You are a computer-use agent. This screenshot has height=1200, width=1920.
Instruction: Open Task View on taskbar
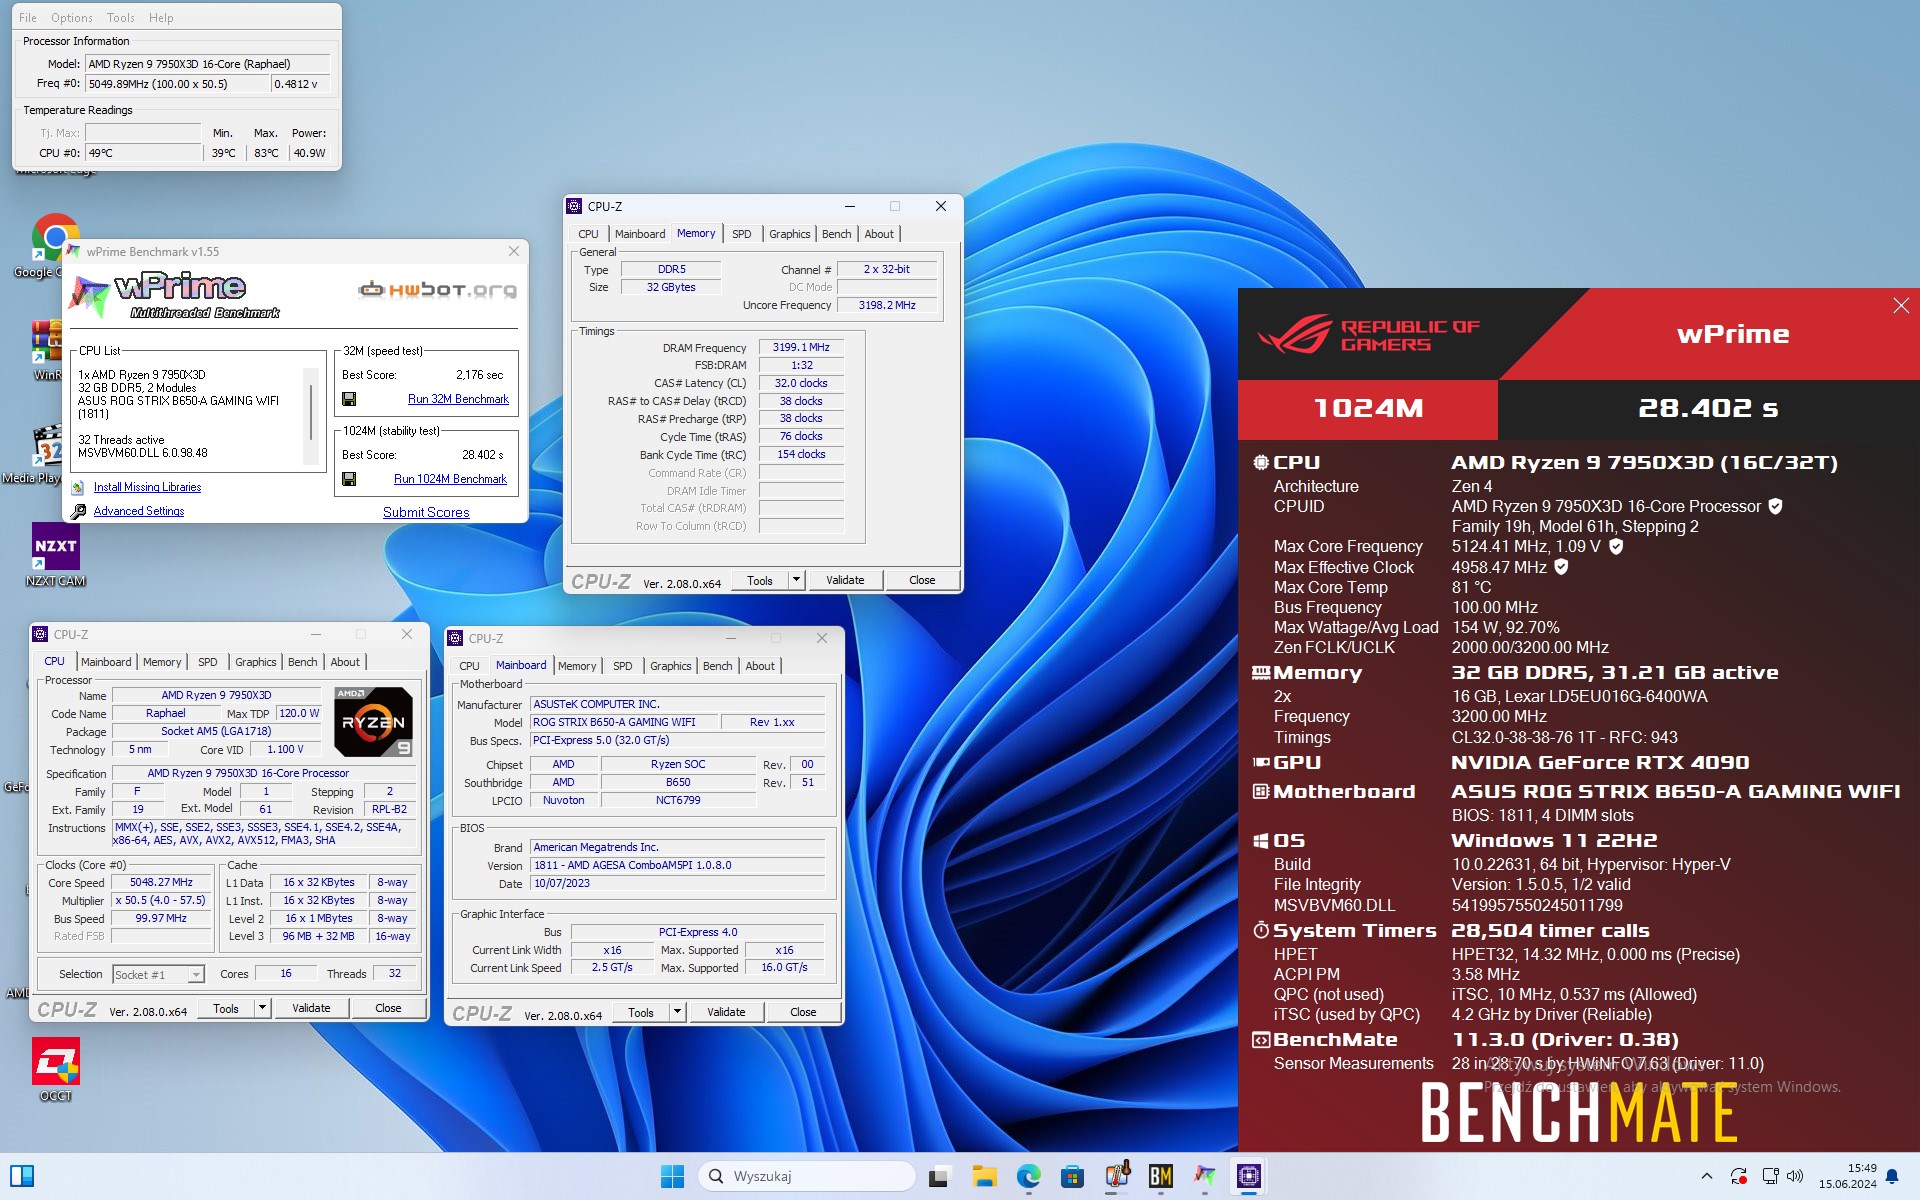938,1176
